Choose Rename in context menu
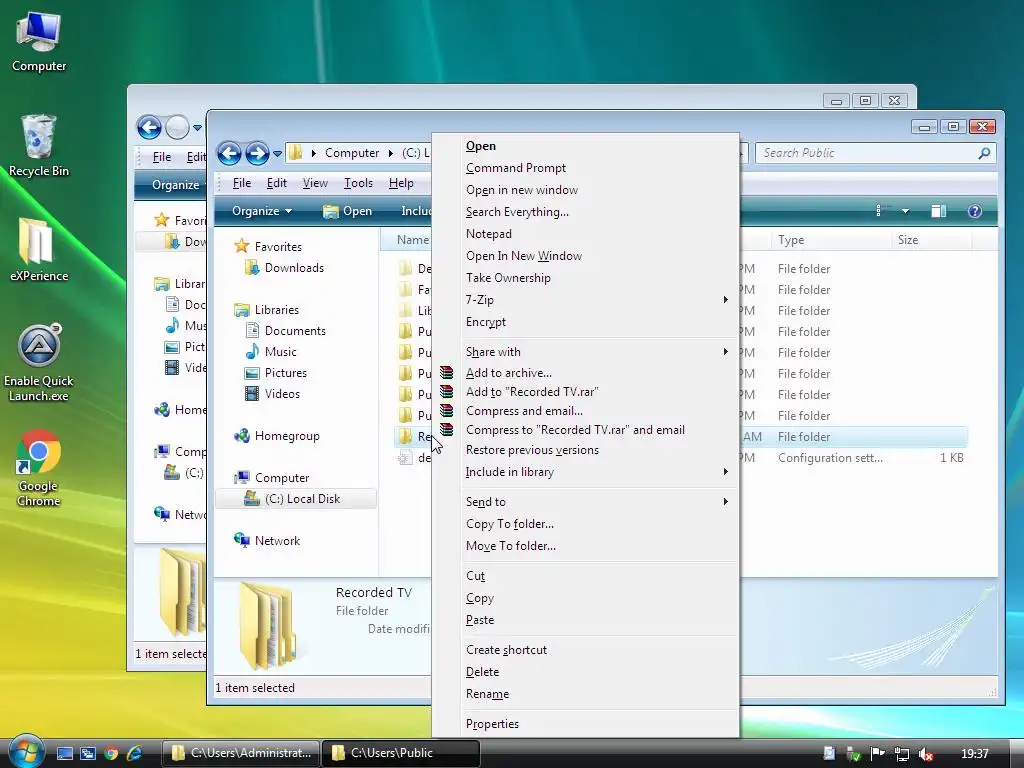 (487, 694)
